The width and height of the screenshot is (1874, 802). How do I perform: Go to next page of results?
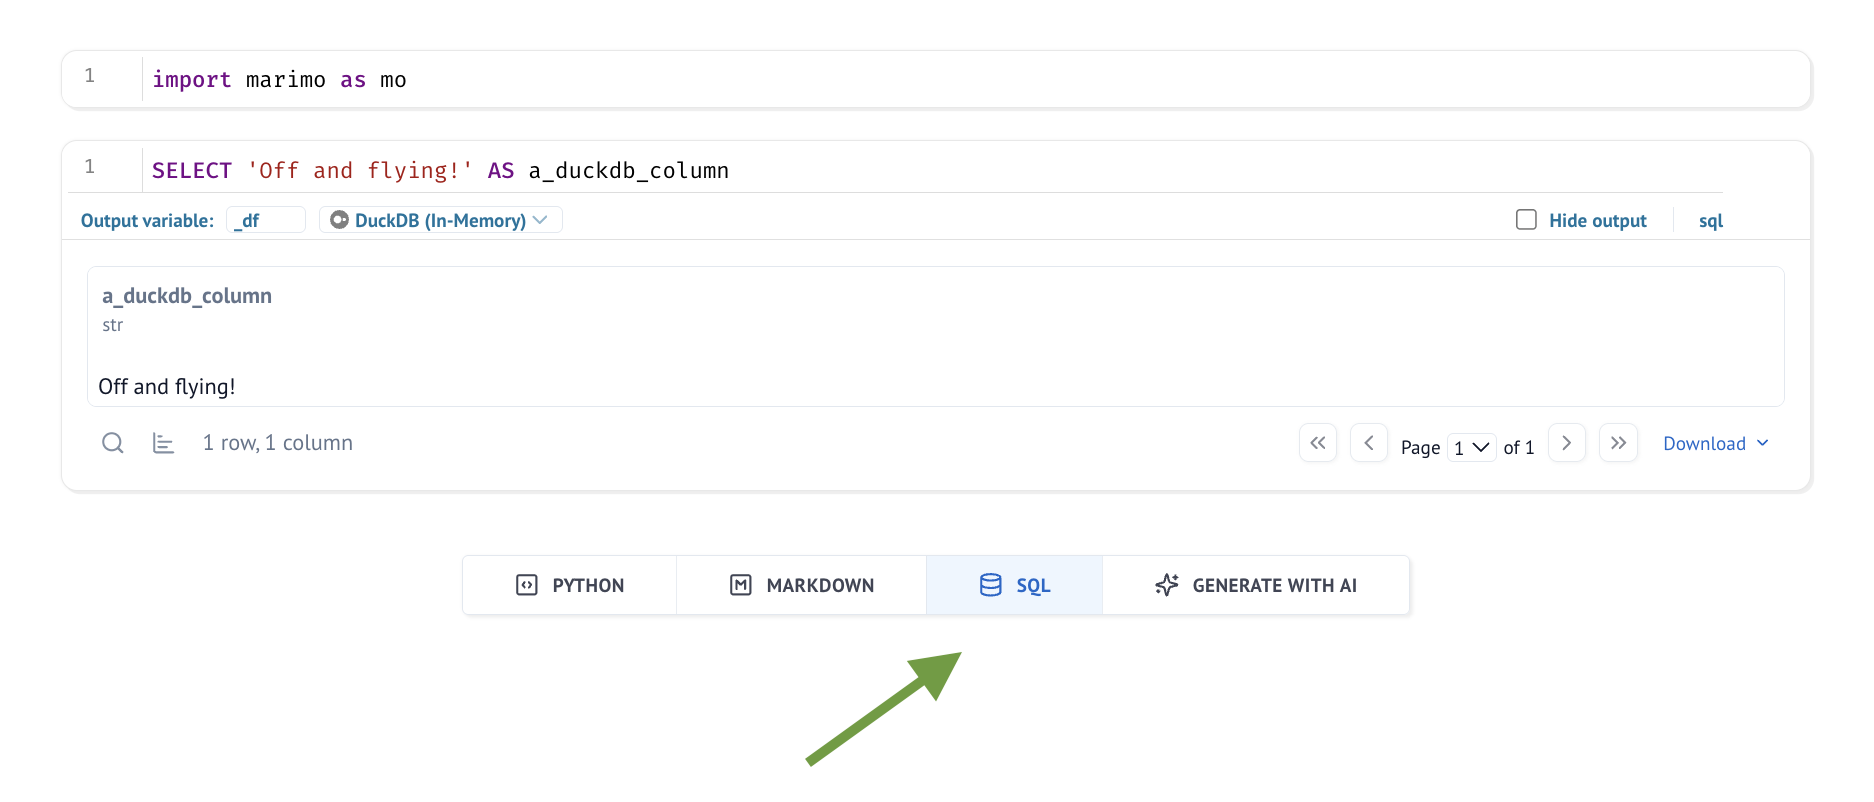pos(1566,443)
